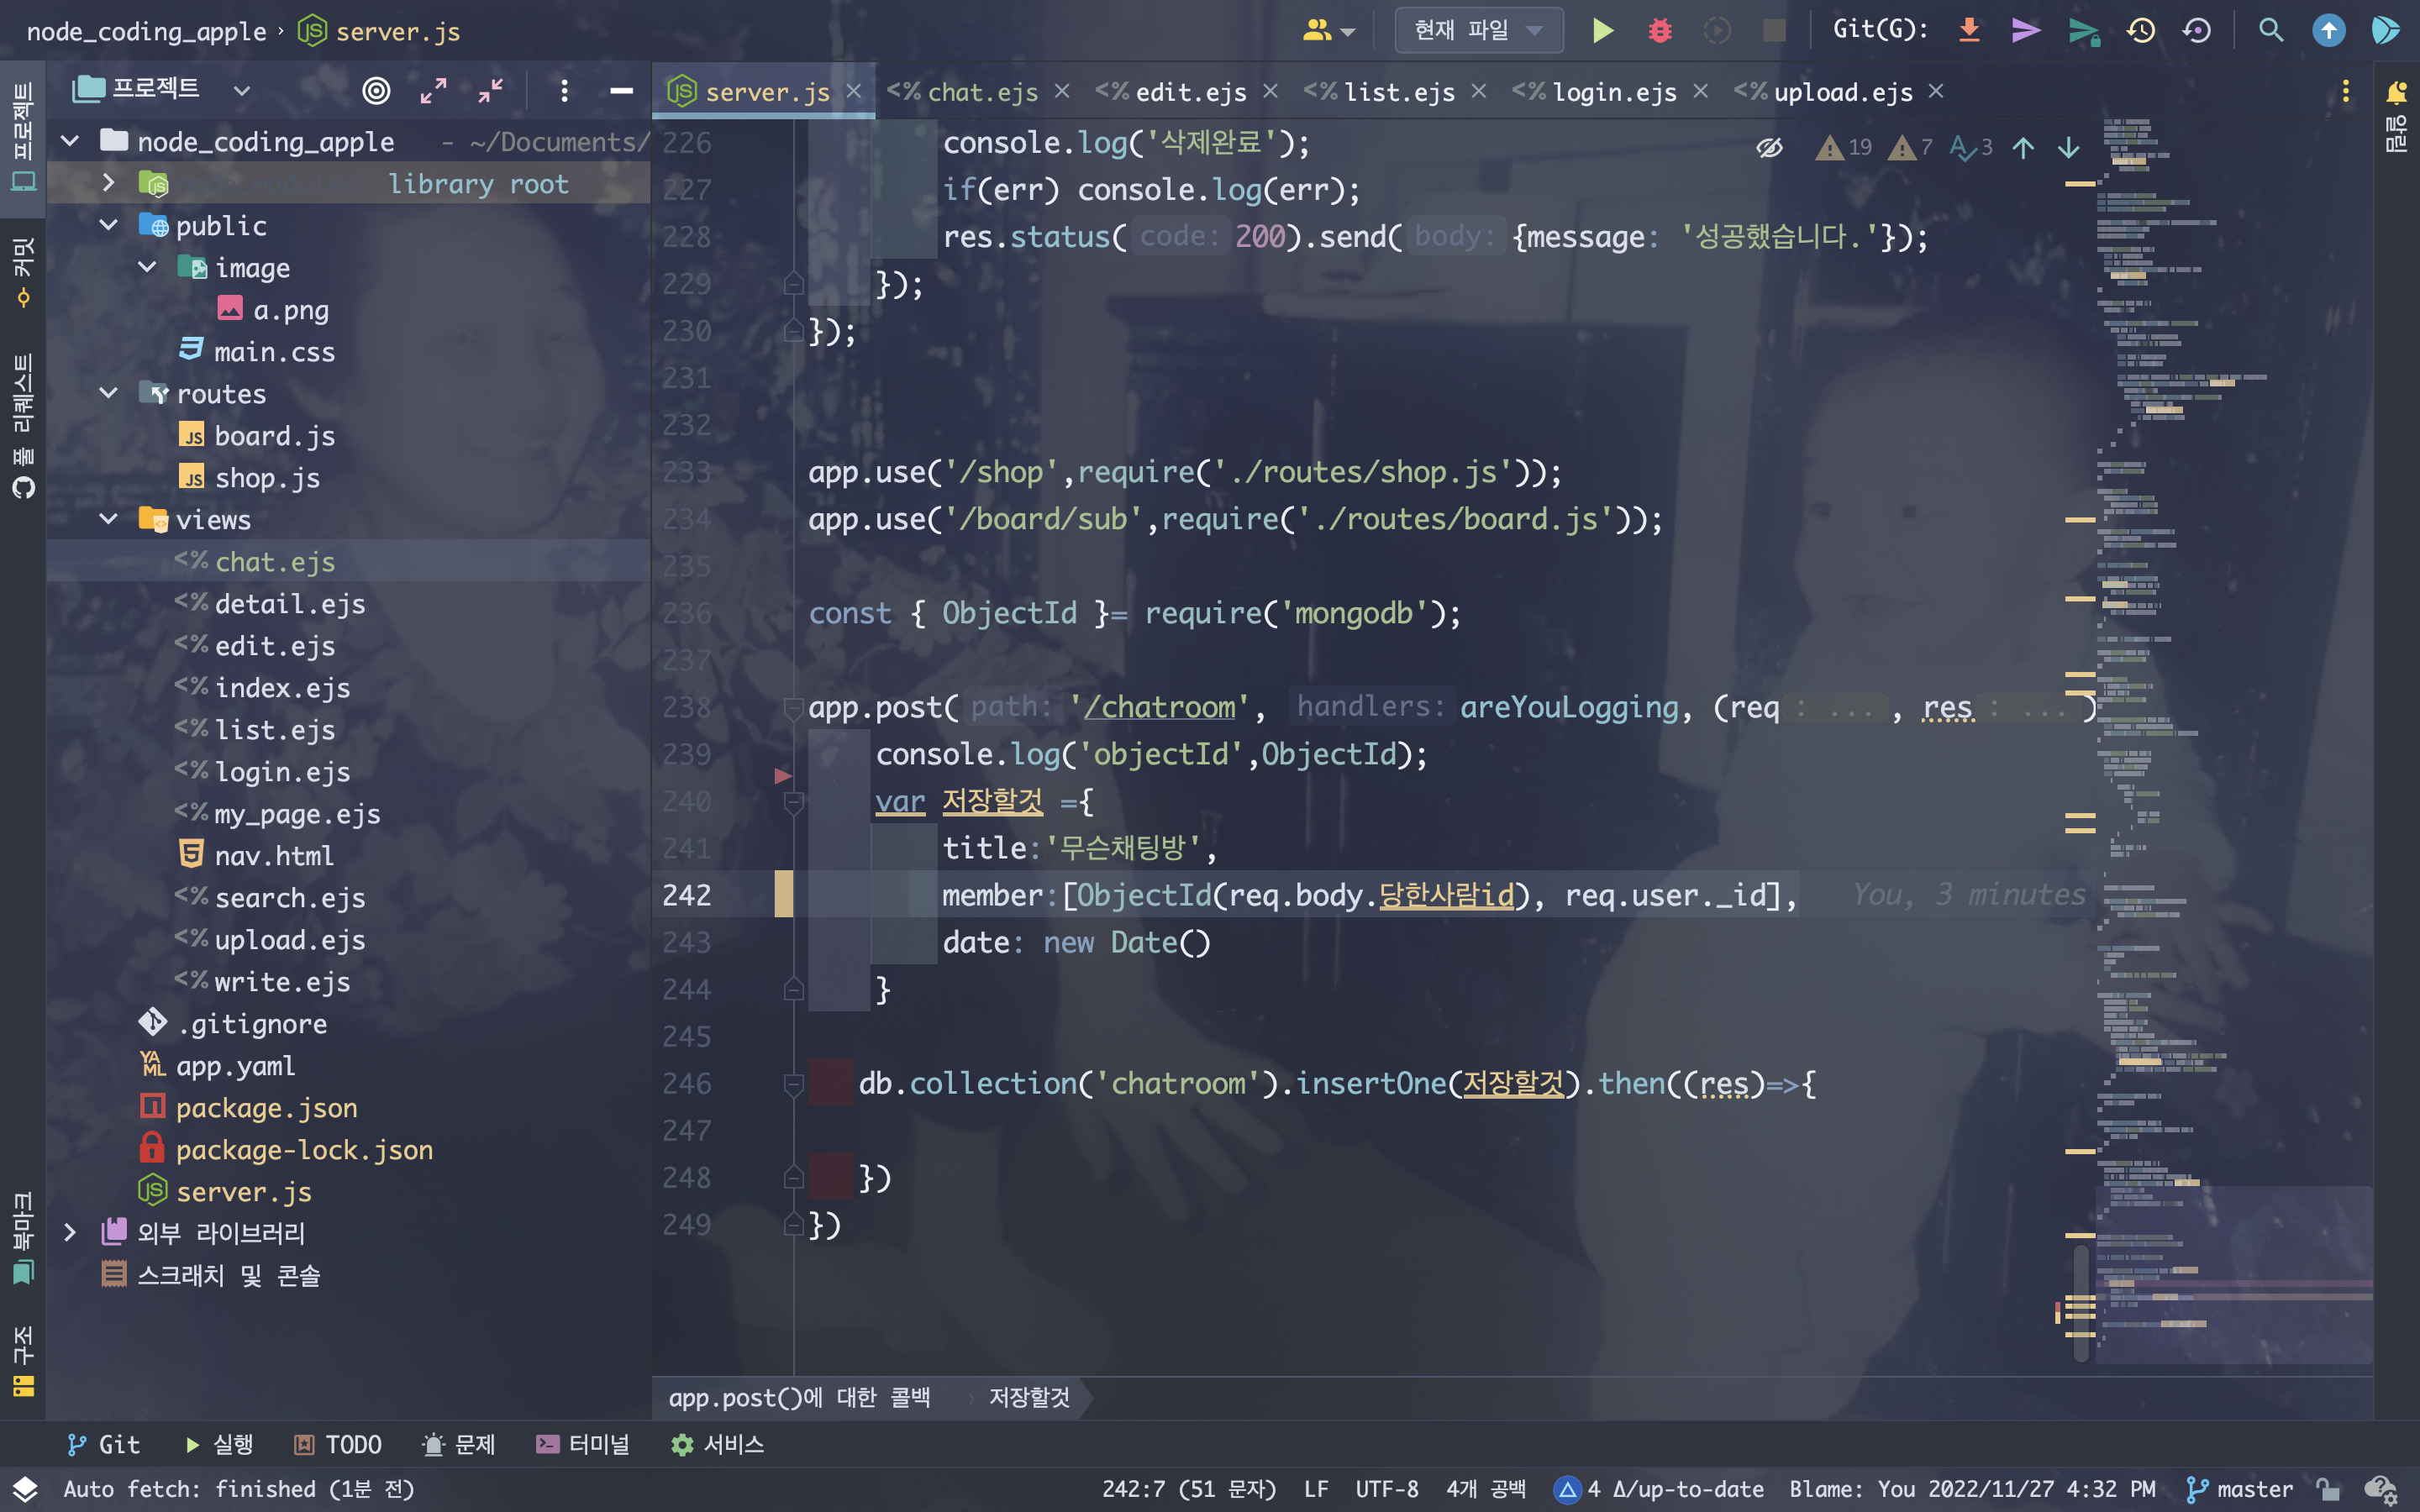Fold the app.post code block at line 238
Screen dimensions: 2420x1512
coord(793,708)
